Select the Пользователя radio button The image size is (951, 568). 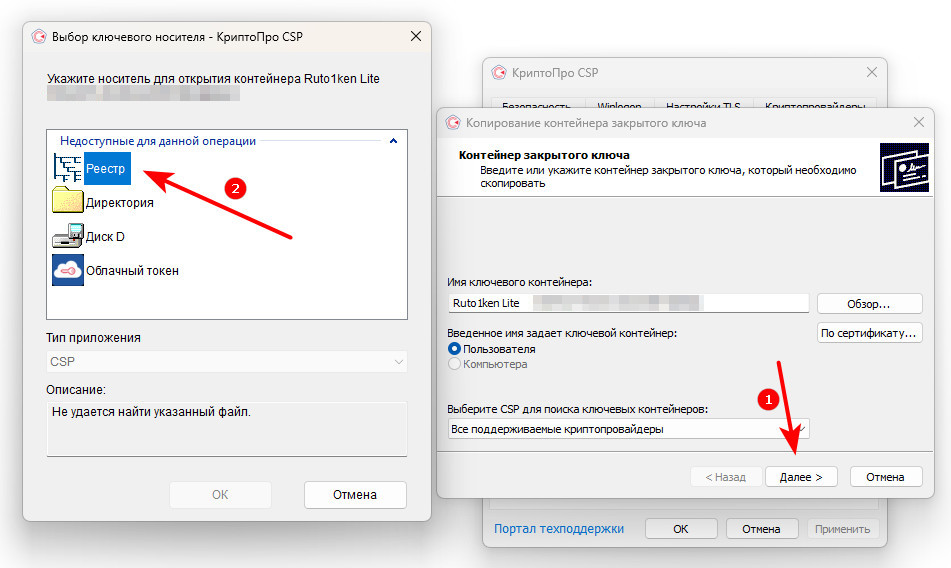click(x=455, y=349)
